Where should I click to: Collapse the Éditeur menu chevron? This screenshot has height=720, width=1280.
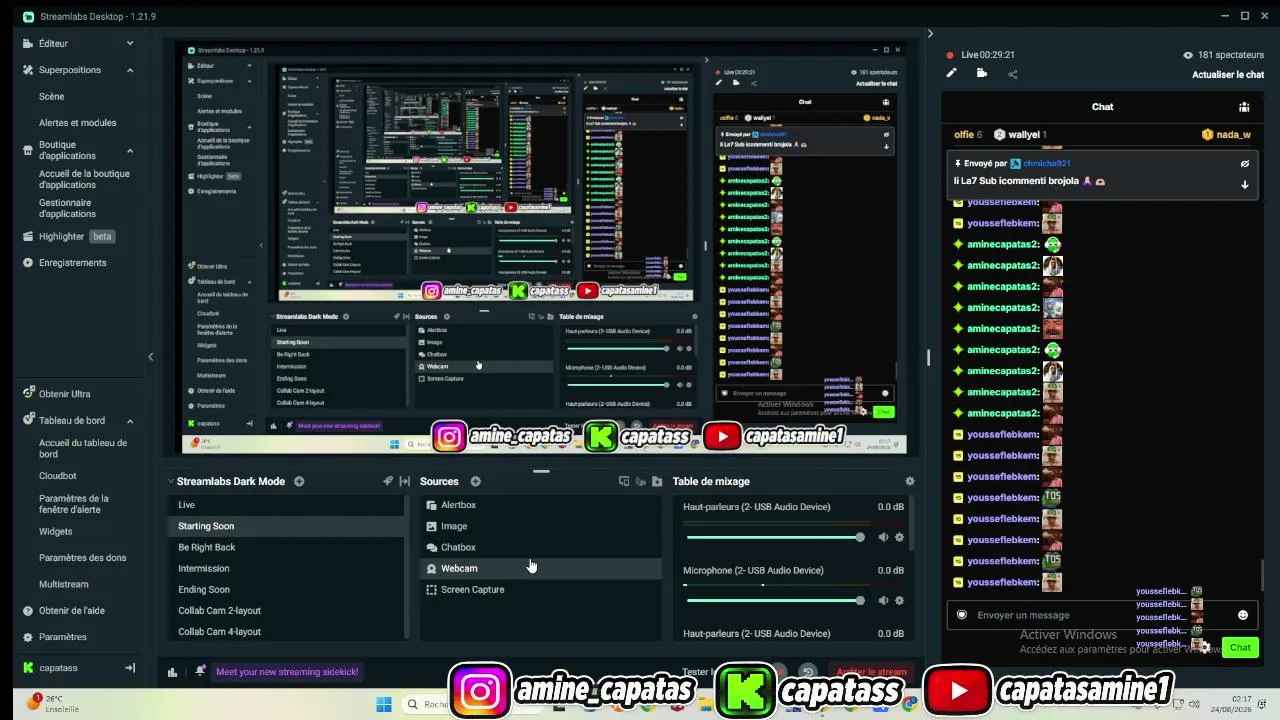coord(130,44)
